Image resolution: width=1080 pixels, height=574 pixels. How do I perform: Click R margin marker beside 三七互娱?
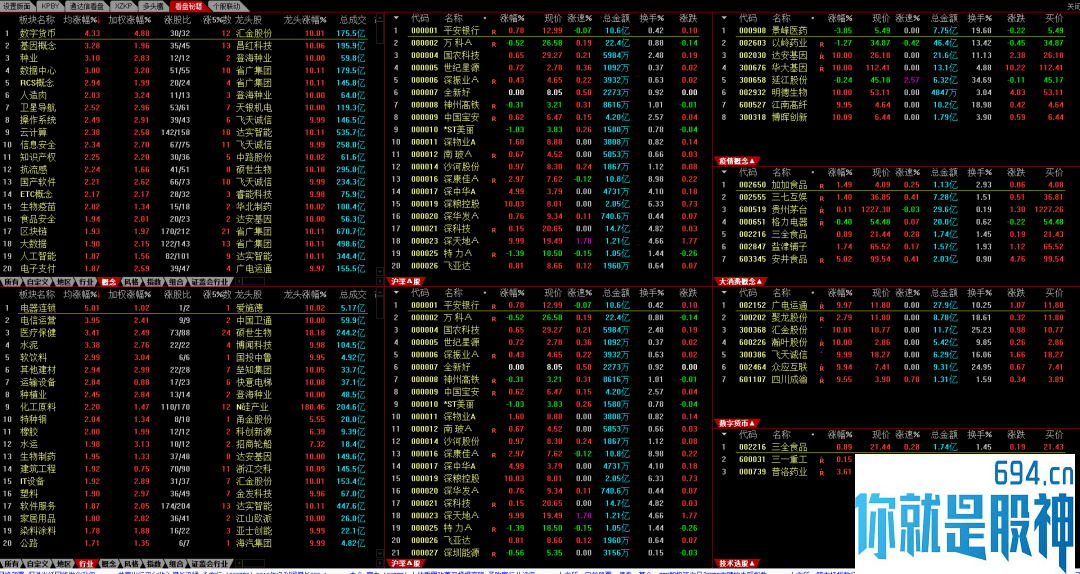[x=821, y=198]
